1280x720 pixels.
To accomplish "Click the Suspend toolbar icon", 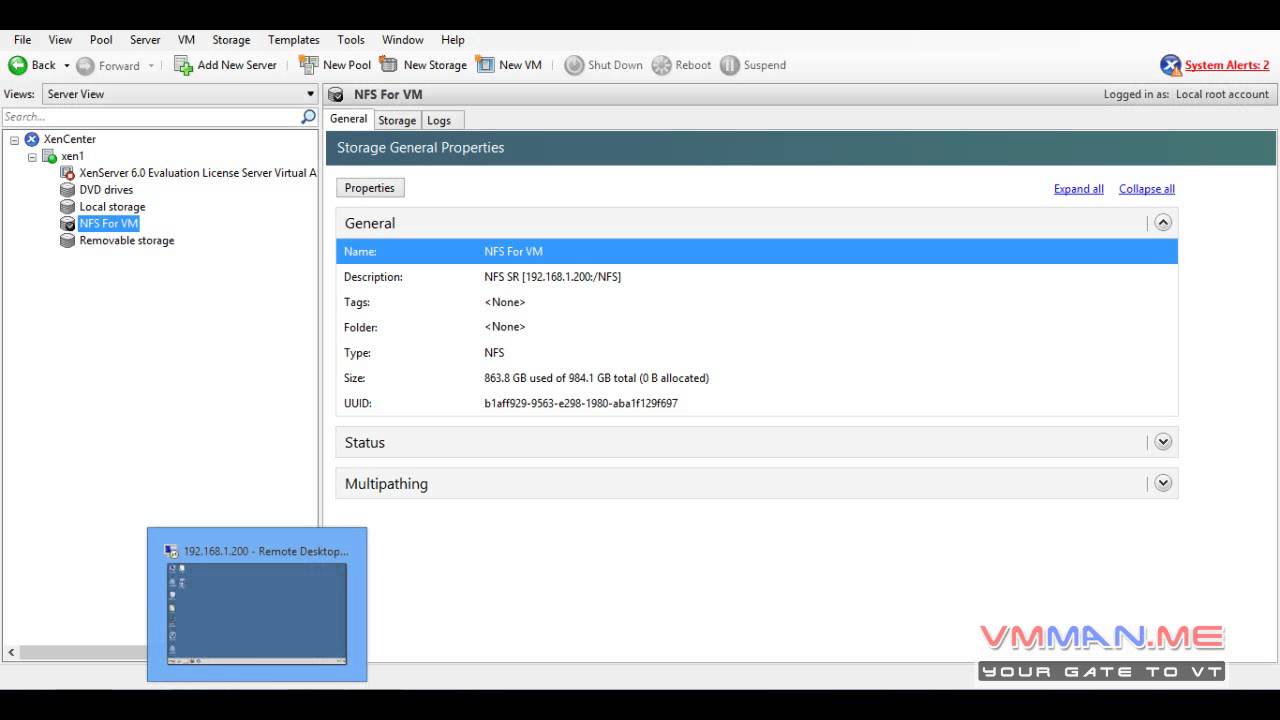I will click(730, 65).
